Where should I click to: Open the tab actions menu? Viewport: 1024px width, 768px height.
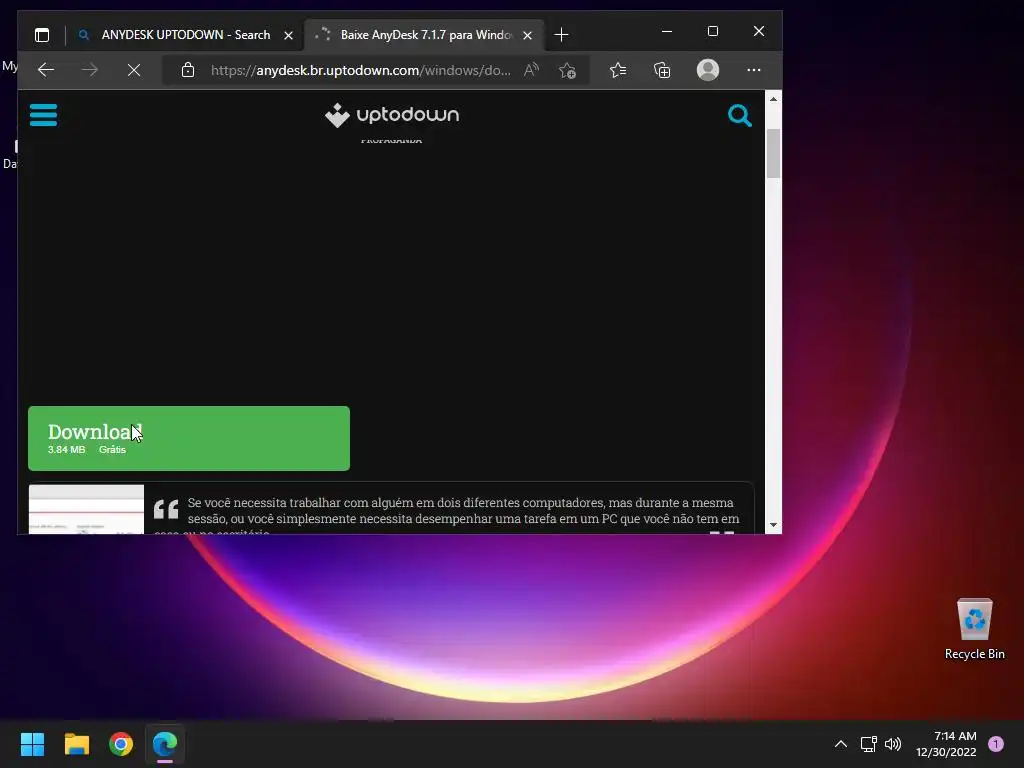42,35
